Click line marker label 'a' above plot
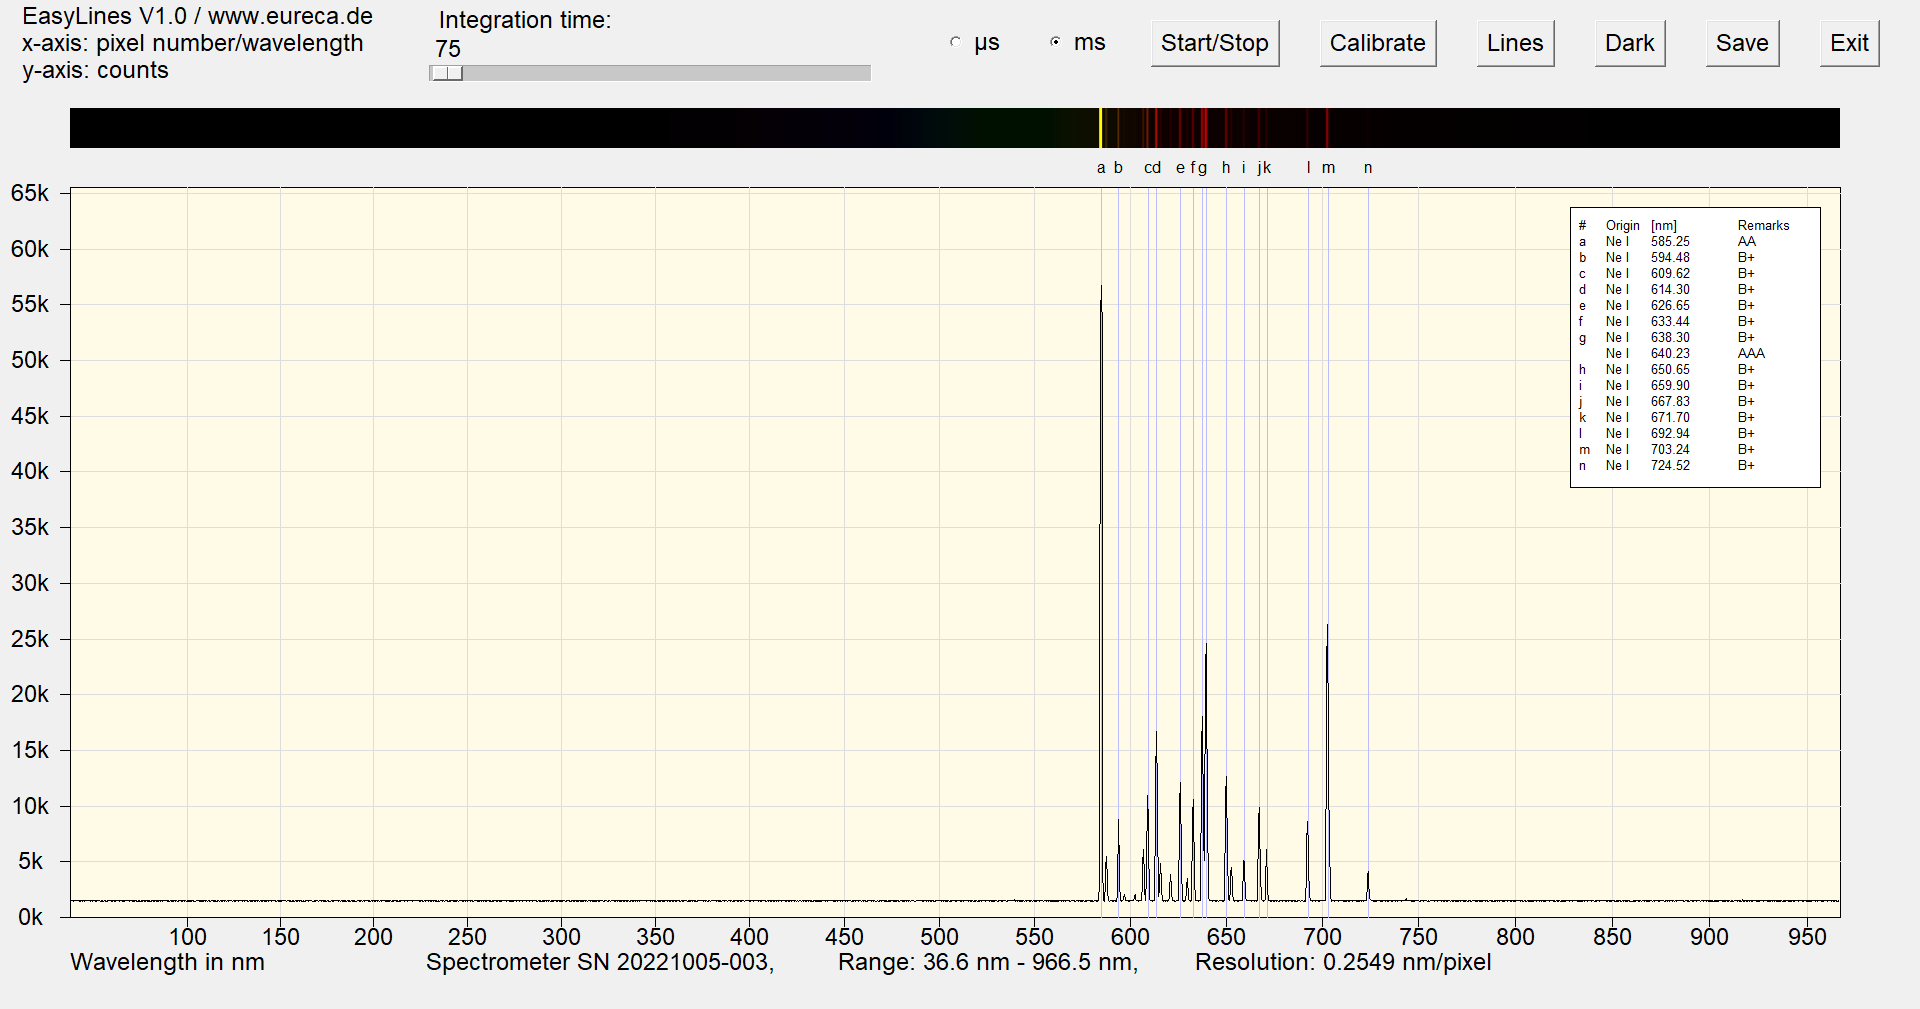Viewport: 1920px width, 1009px height. pyautogui.click(x=1101, y=168)
